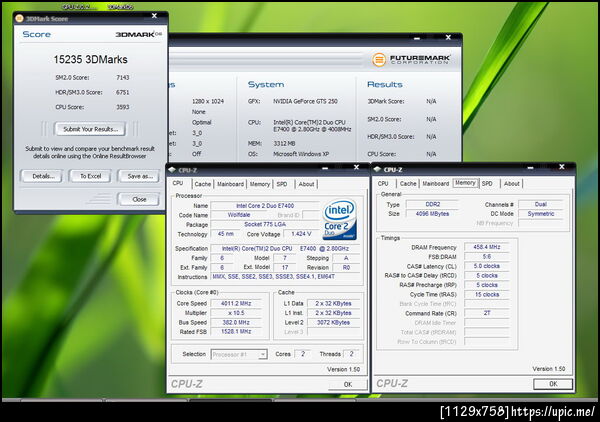The height and width of the screenshot is (422, 600).
Task: Click Close button in 3DMark Score
Action: 139,199
